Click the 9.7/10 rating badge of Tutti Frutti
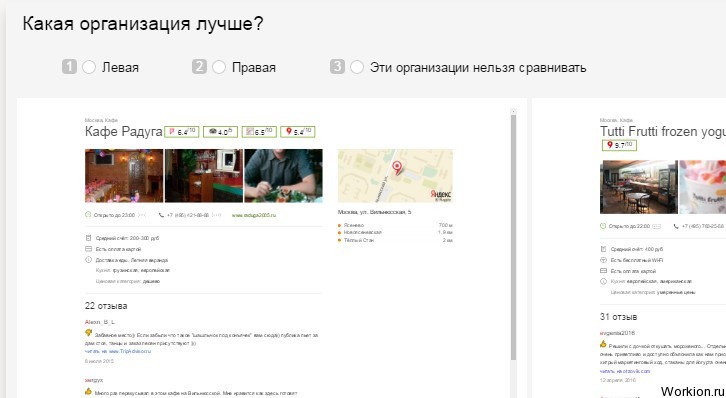 620,145
